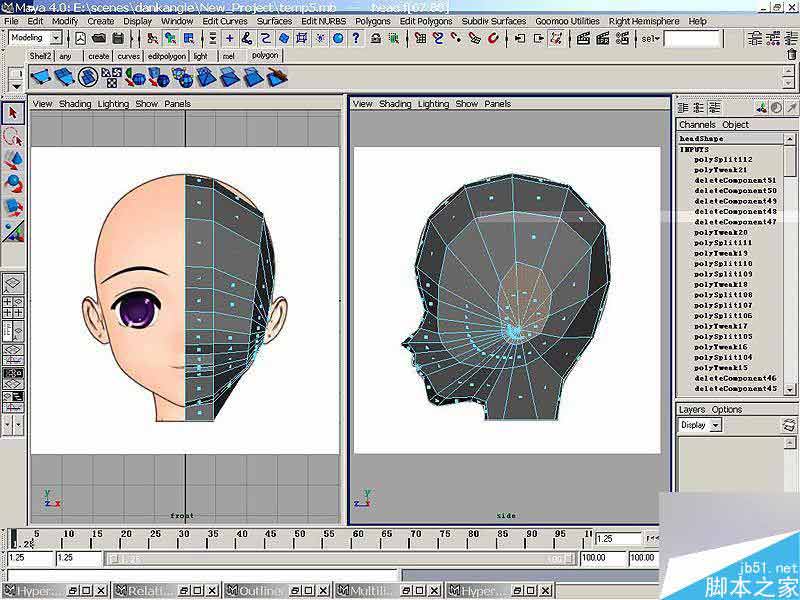Click the Snap to grids magnet icon
Image resolution: width=800 pixels, height=600 pixels.
tap(420, 38)
